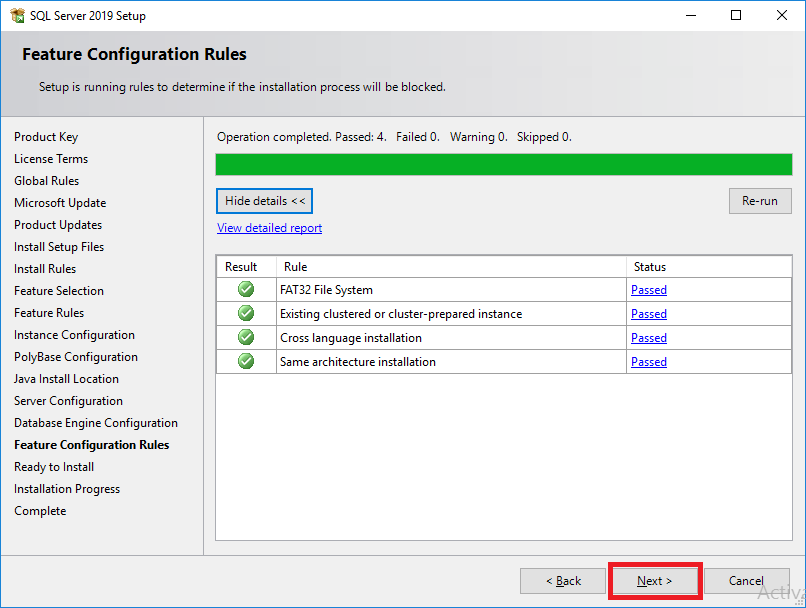Click FAT32 File System rule text
Image resolution: width=806 pixels, height=608 pixels.
(326, 290)
